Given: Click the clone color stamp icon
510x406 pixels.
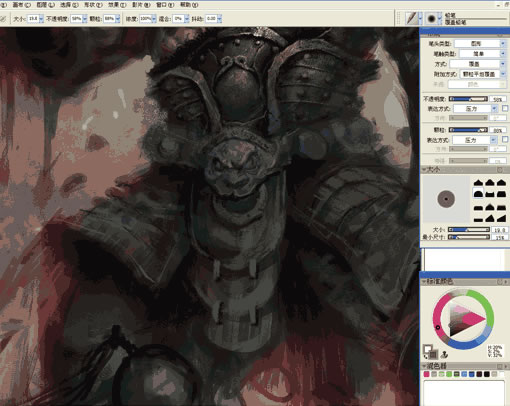Looking at the screenshot, I should (x=444, y=354).
